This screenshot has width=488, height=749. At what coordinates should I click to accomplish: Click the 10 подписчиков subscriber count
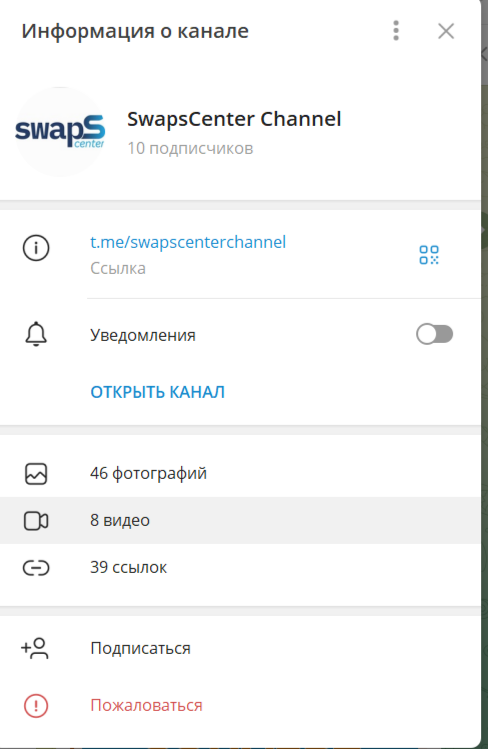coord(190,149)
